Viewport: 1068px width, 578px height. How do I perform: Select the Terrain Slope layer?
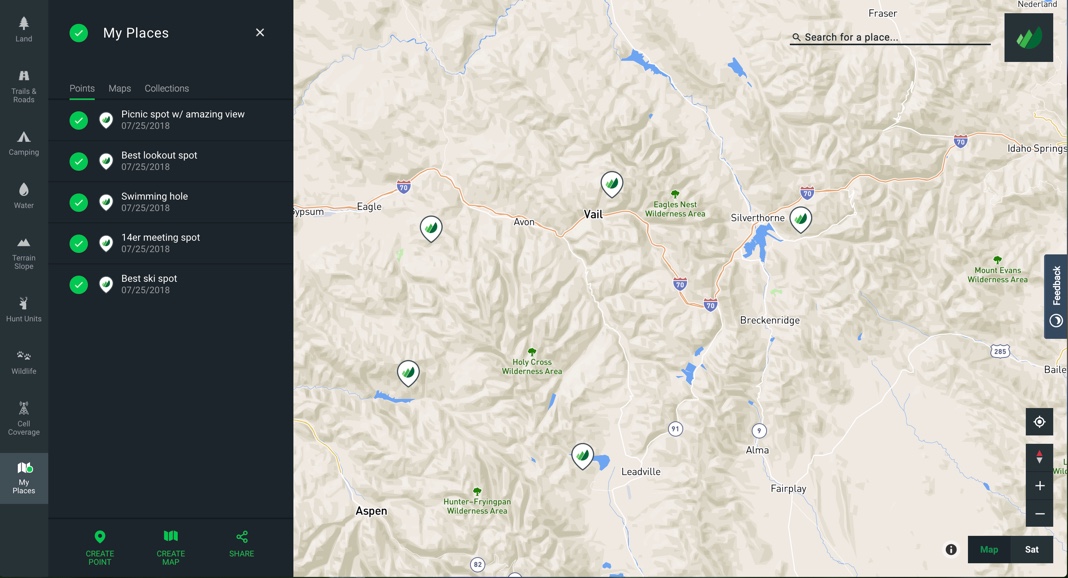coord(24,253)
